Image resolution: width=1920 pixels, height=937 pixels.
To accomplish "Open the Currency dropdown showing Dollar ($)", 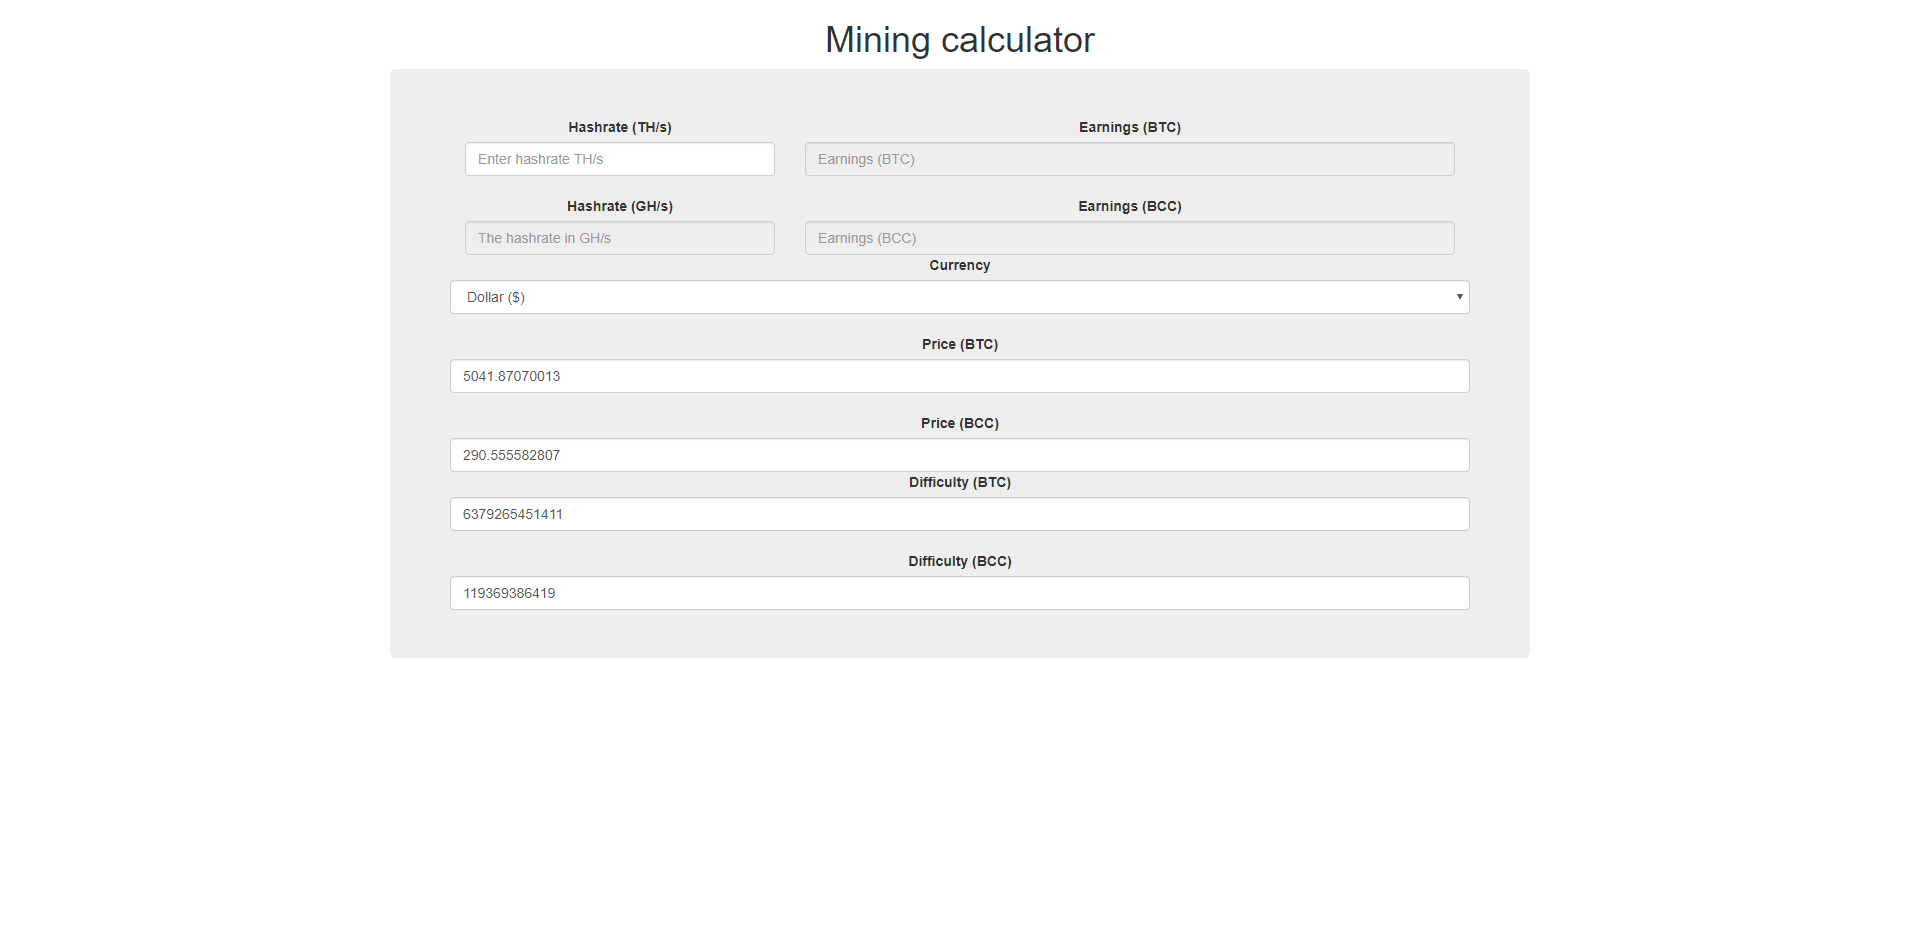I will pos(959,297).
